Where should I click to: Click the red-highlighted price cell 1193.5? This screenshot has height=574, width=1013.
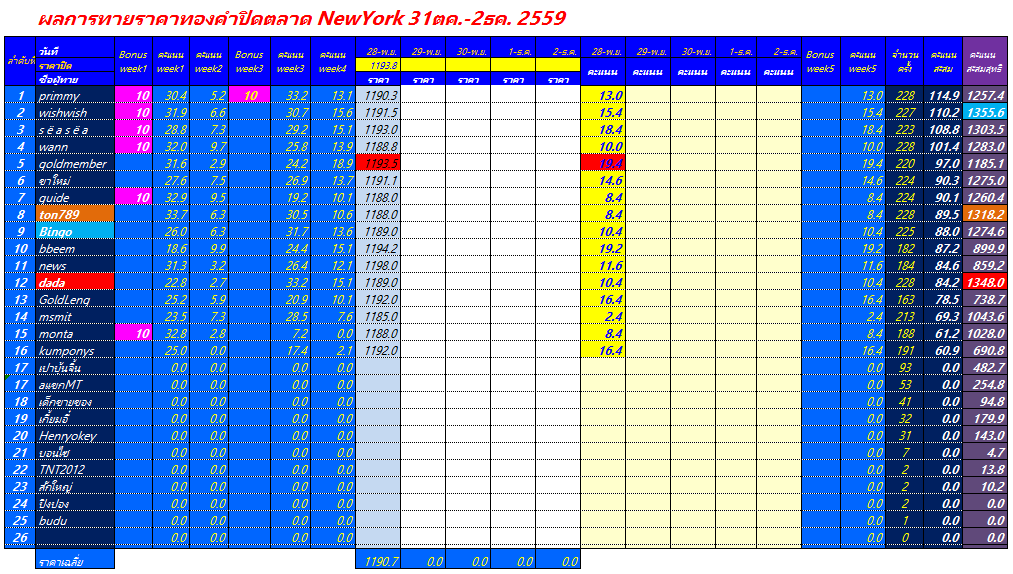[x=378, y=164]
